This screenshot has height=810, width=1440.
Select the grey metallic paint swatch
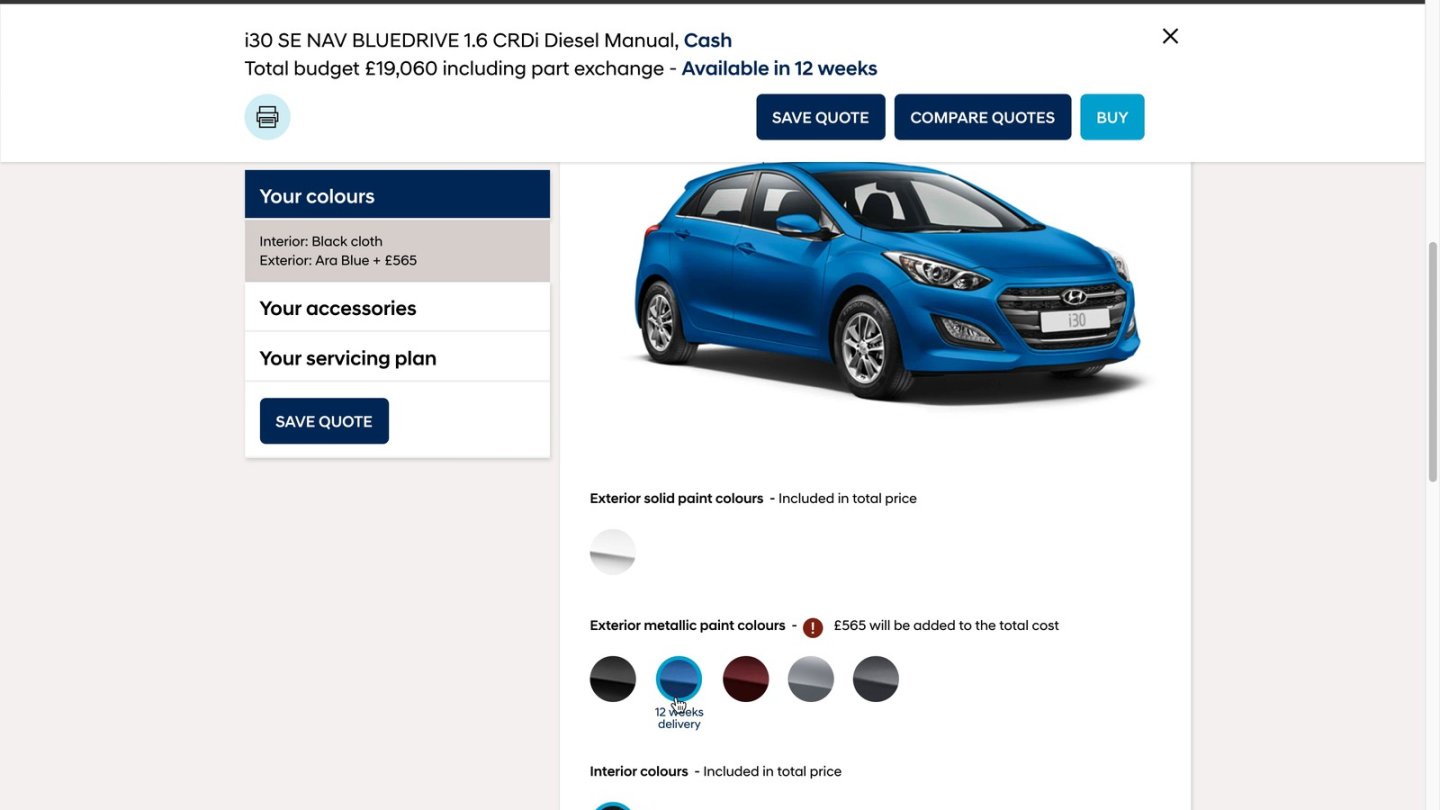875,678
